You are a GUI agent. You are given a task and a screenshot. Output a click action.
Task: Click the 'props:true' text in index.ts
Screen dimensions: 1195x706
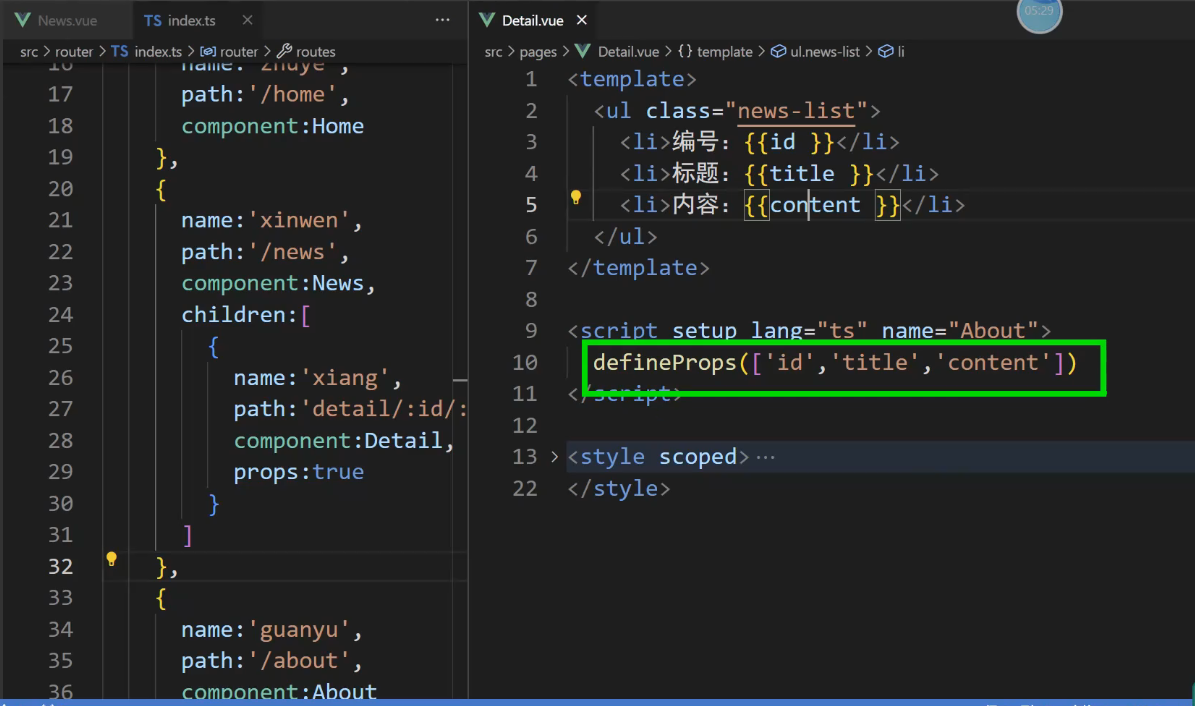point(299,472)
